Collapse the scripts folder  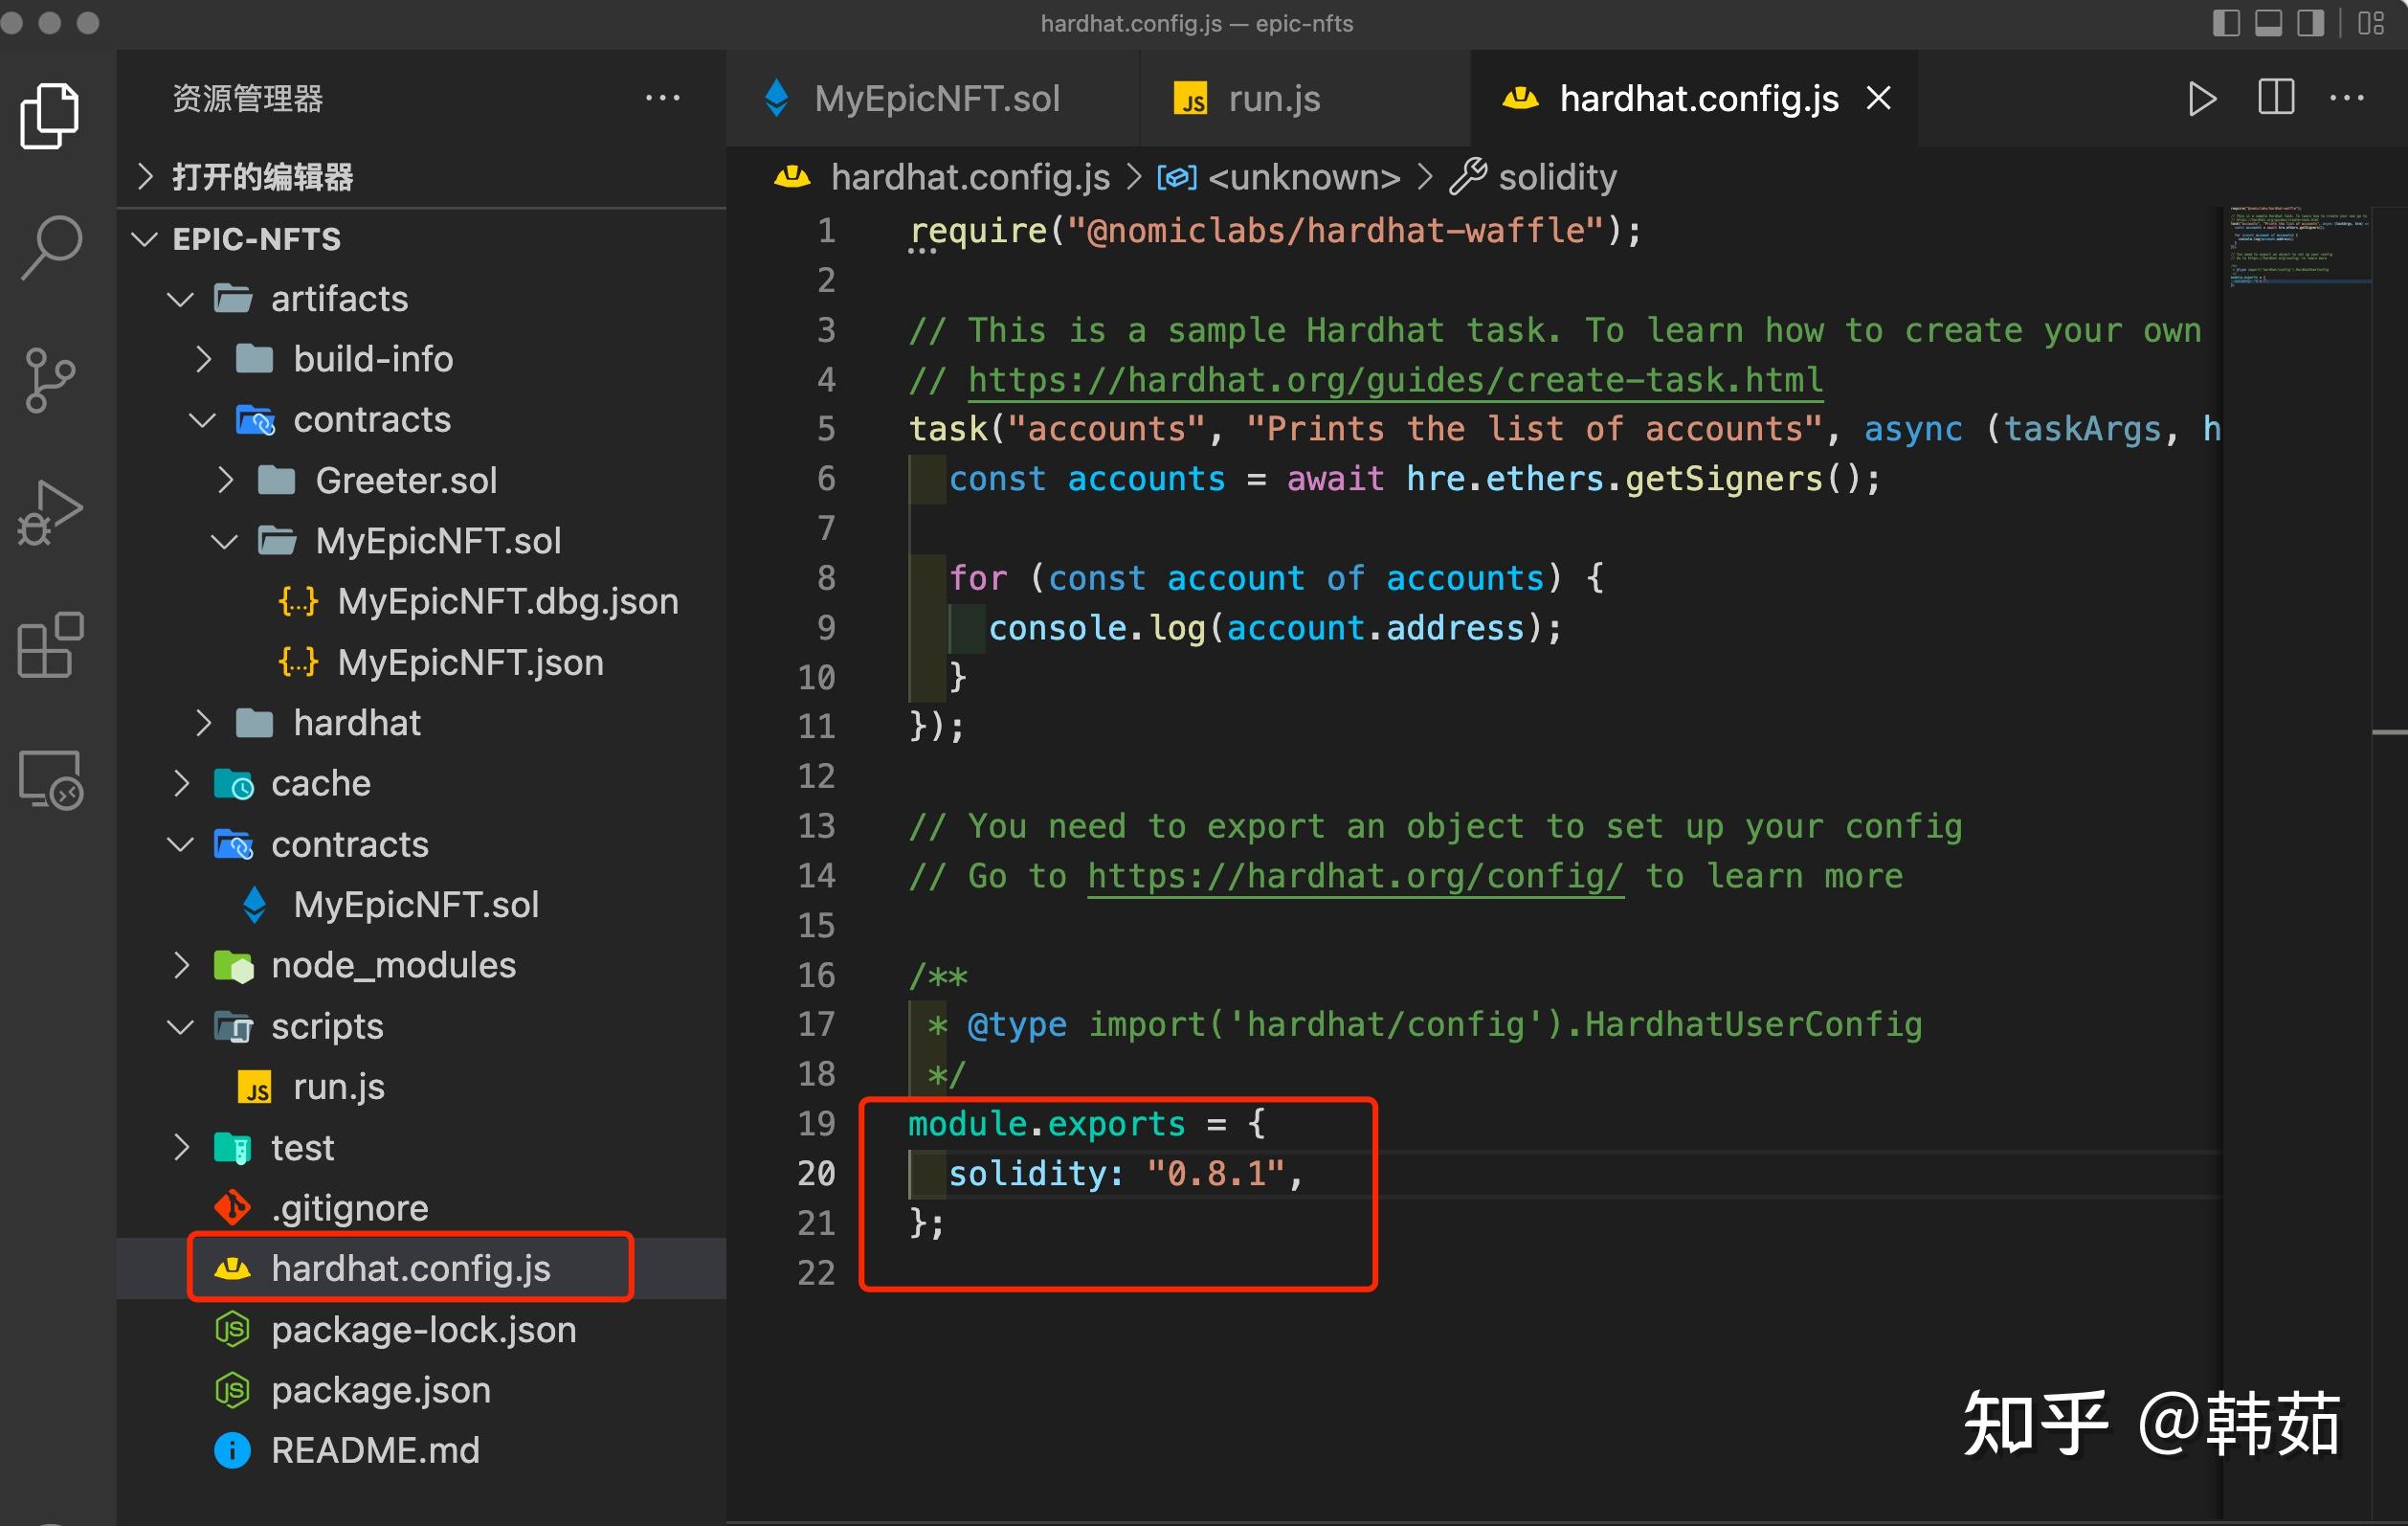(x=421, y=1026)
